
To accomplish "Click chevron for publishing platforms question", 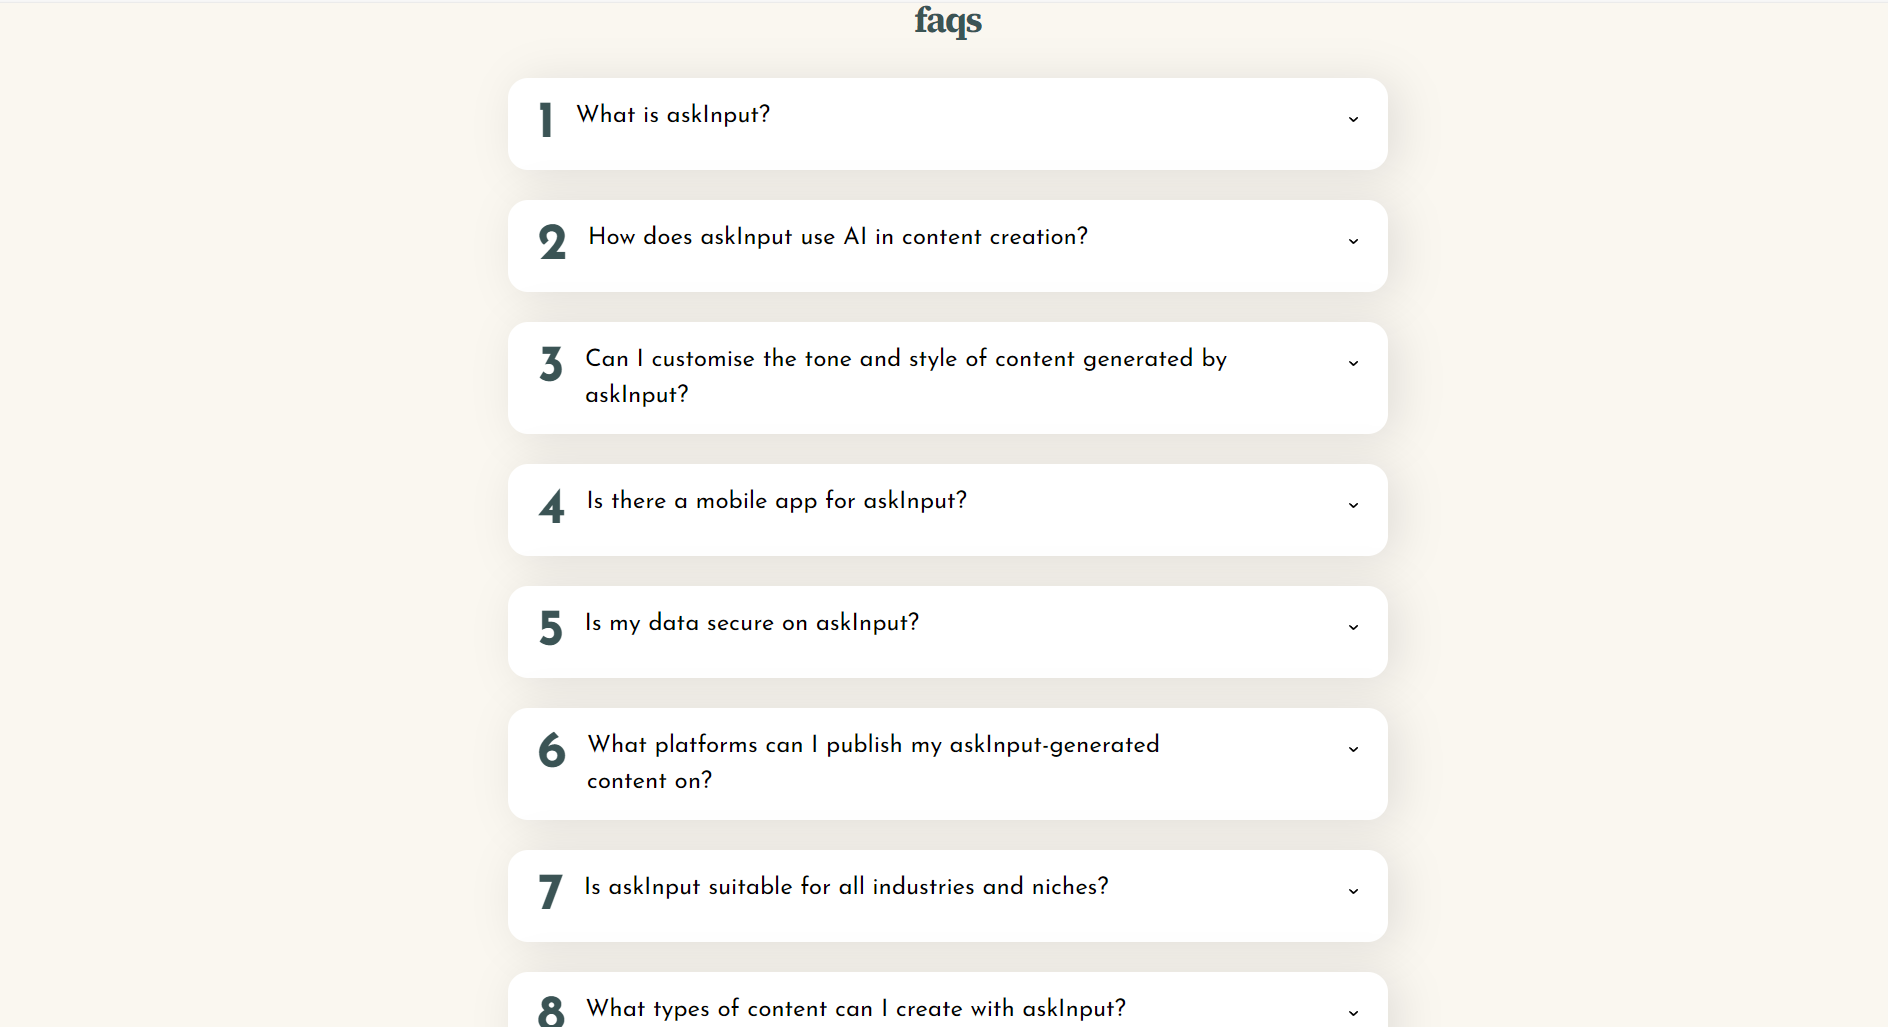I will tap(1353, 749).
